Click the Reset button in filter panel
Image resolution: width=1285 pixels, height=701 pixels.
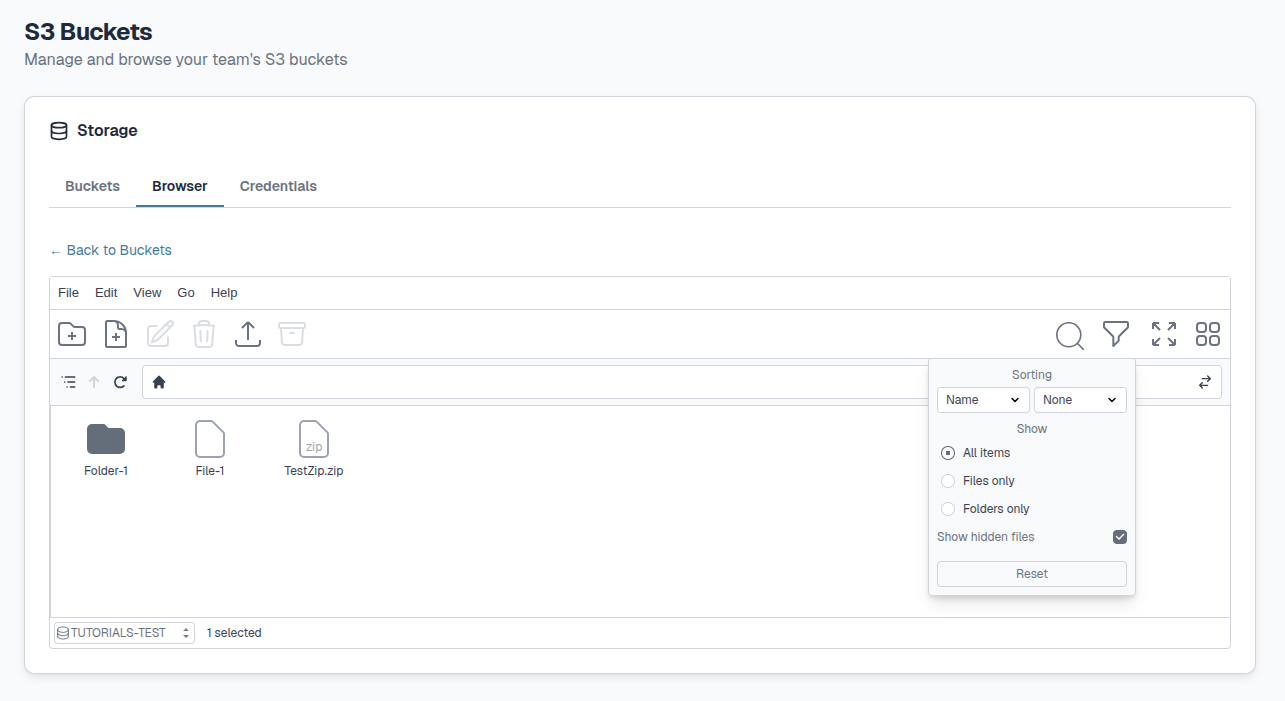(x=1031, y=574)
